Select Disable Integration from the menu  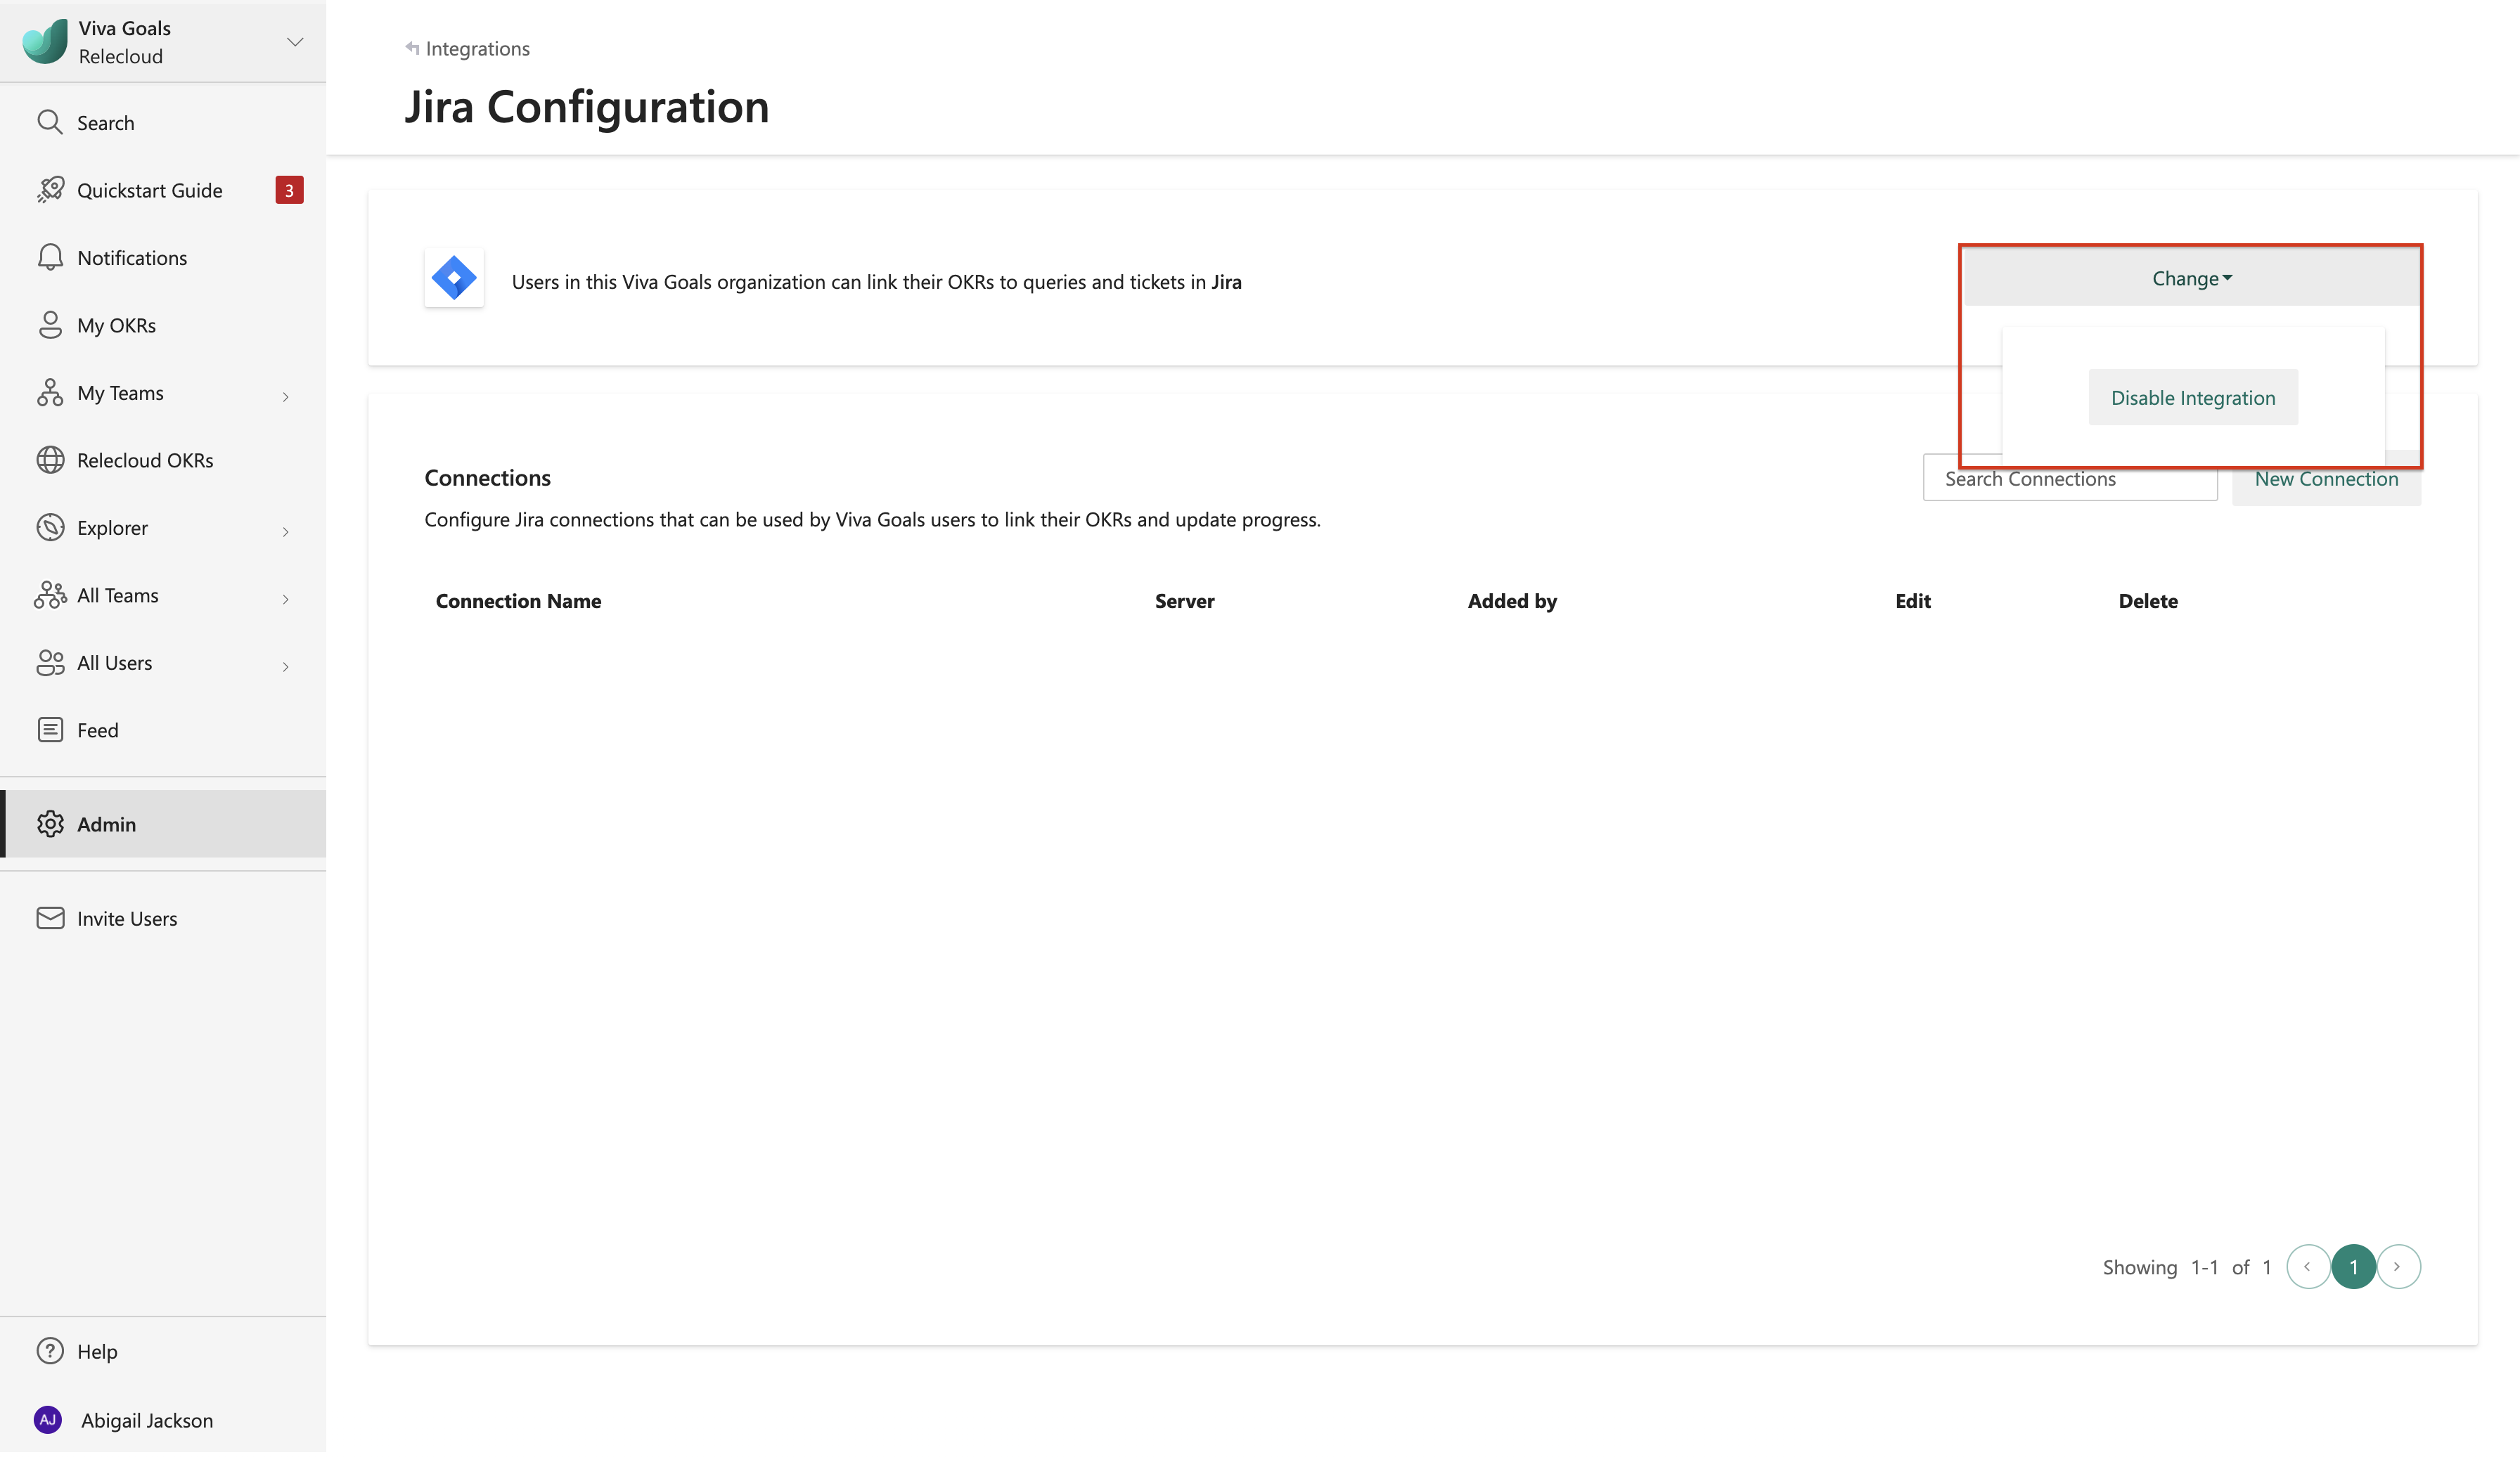(2192, 398)
